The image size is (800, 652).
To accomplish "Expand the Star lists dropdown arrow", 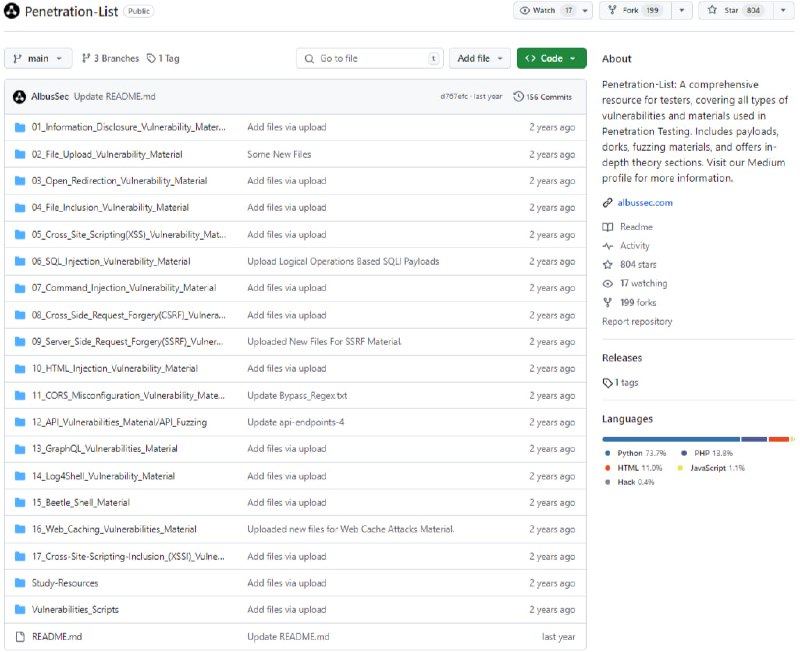I will [783, 10].
